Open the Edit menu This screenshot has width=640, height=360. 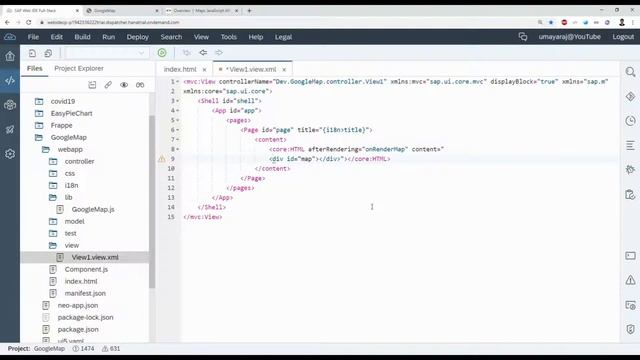tap(56, 37)
